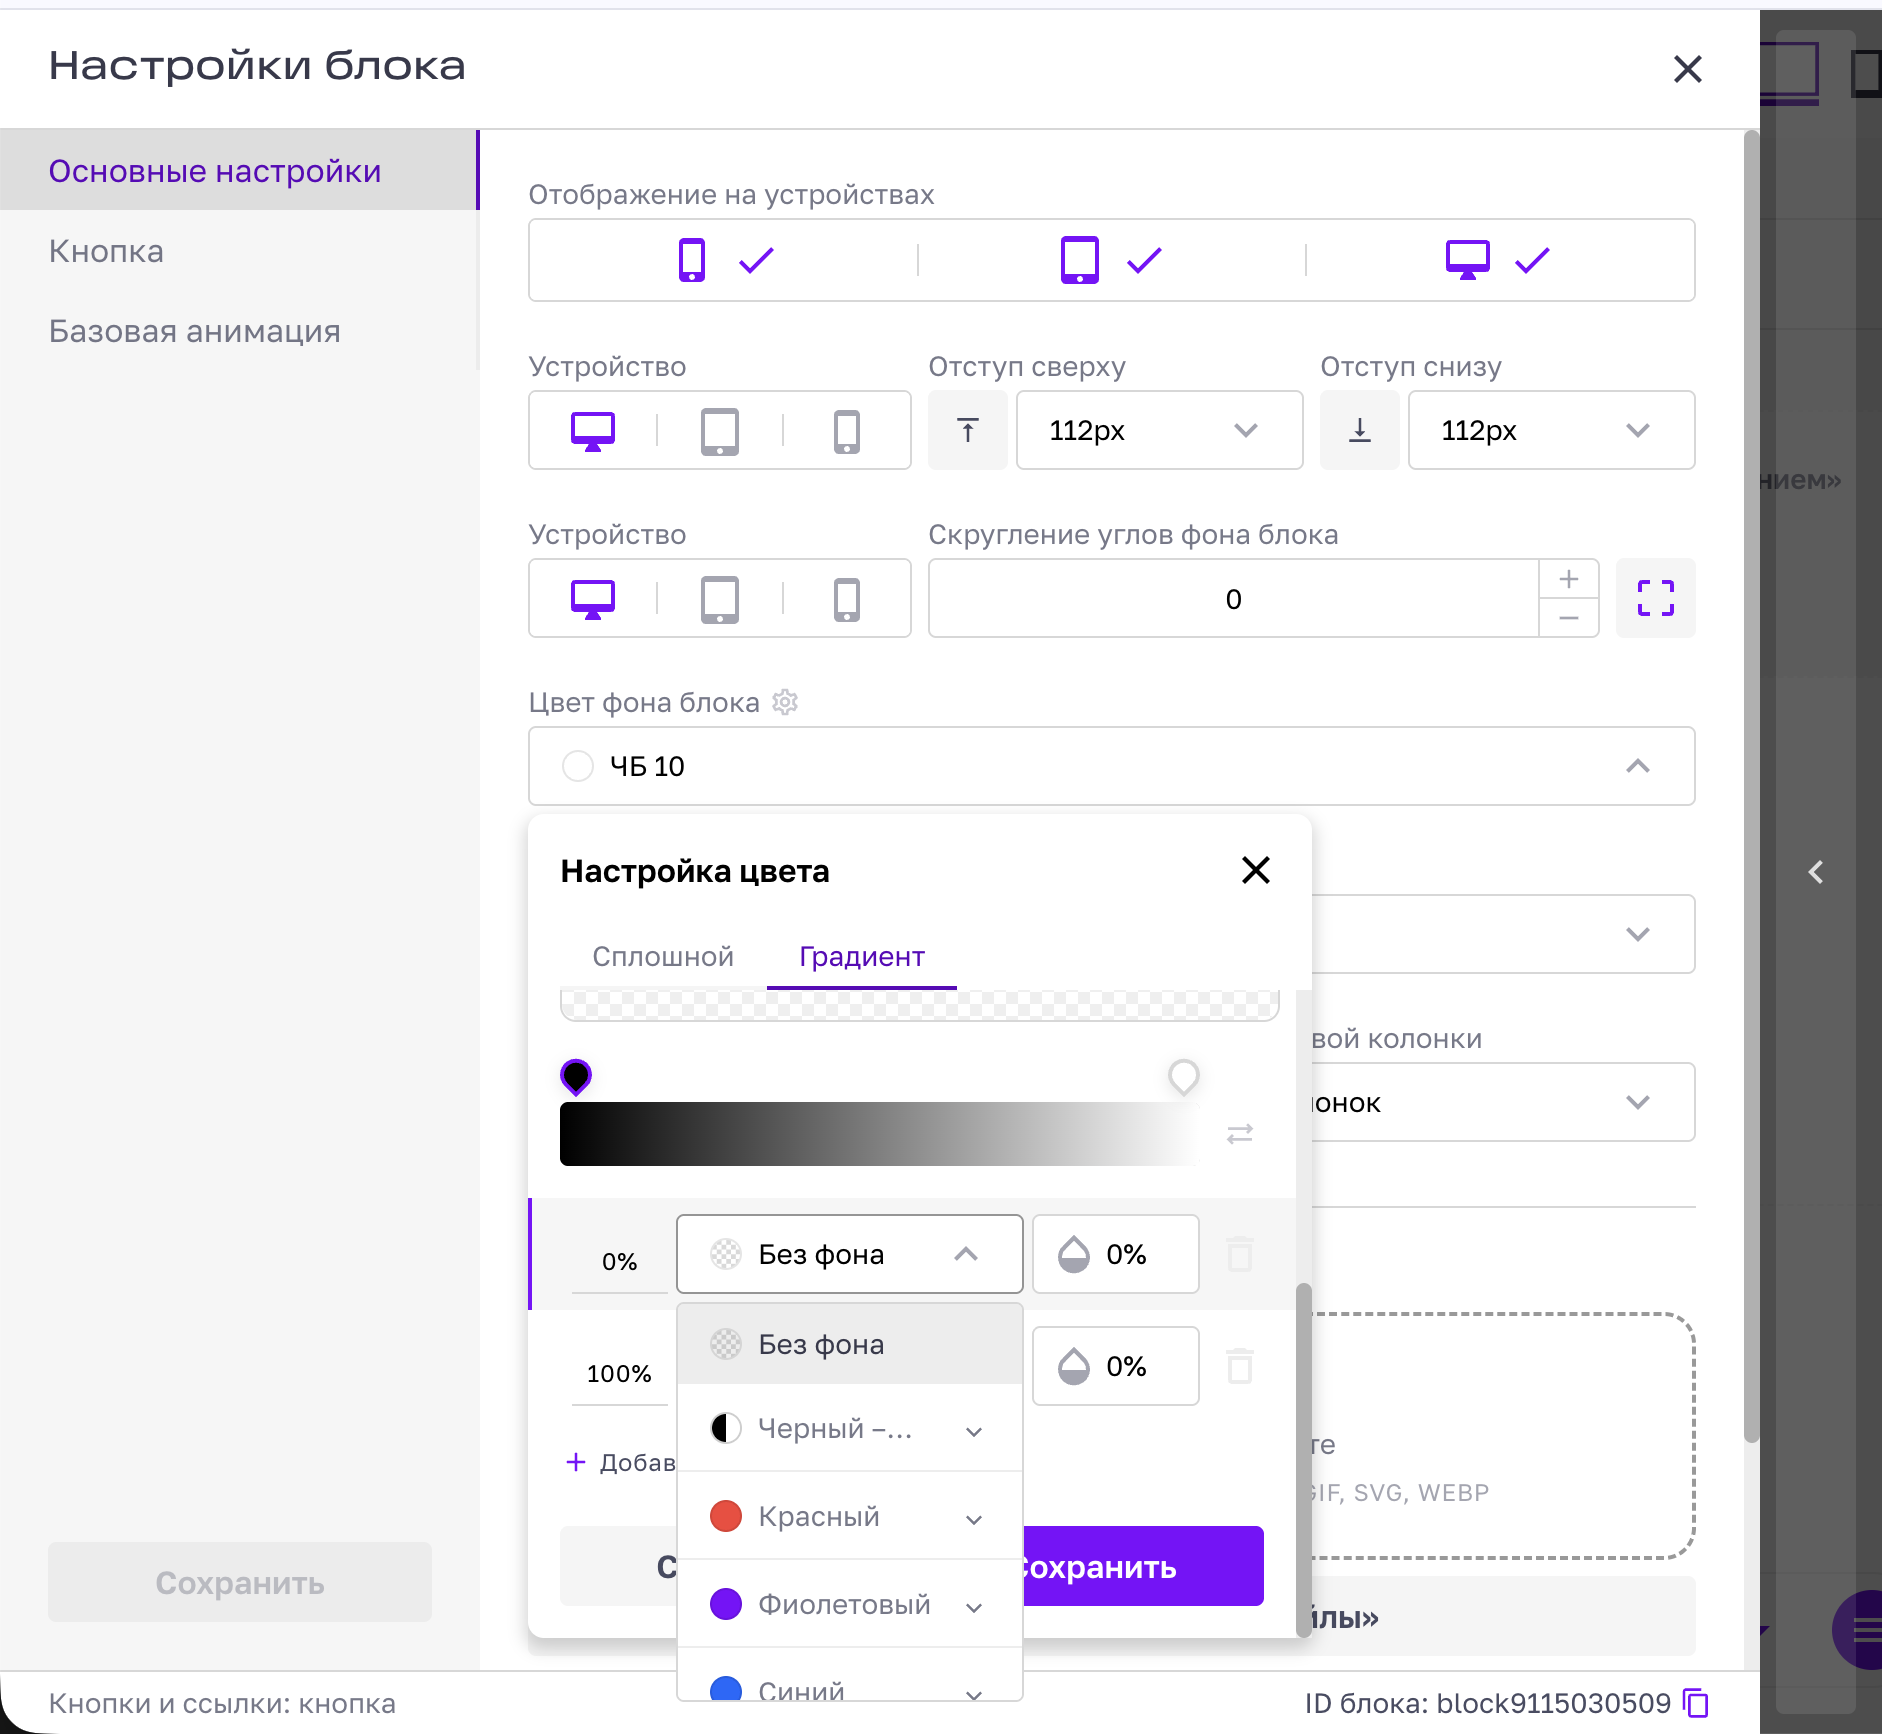The image size is (1882, 1734).
Task: Select the black gradient start stop marker
Action: 576,1077
